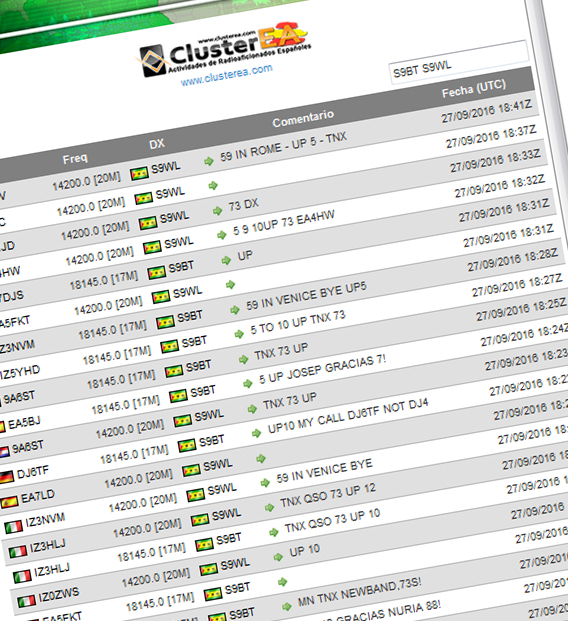Select the comment 5 9 10UP 73 EA4HW
This screenshot has width=568, height=621.
pos(284,223)
